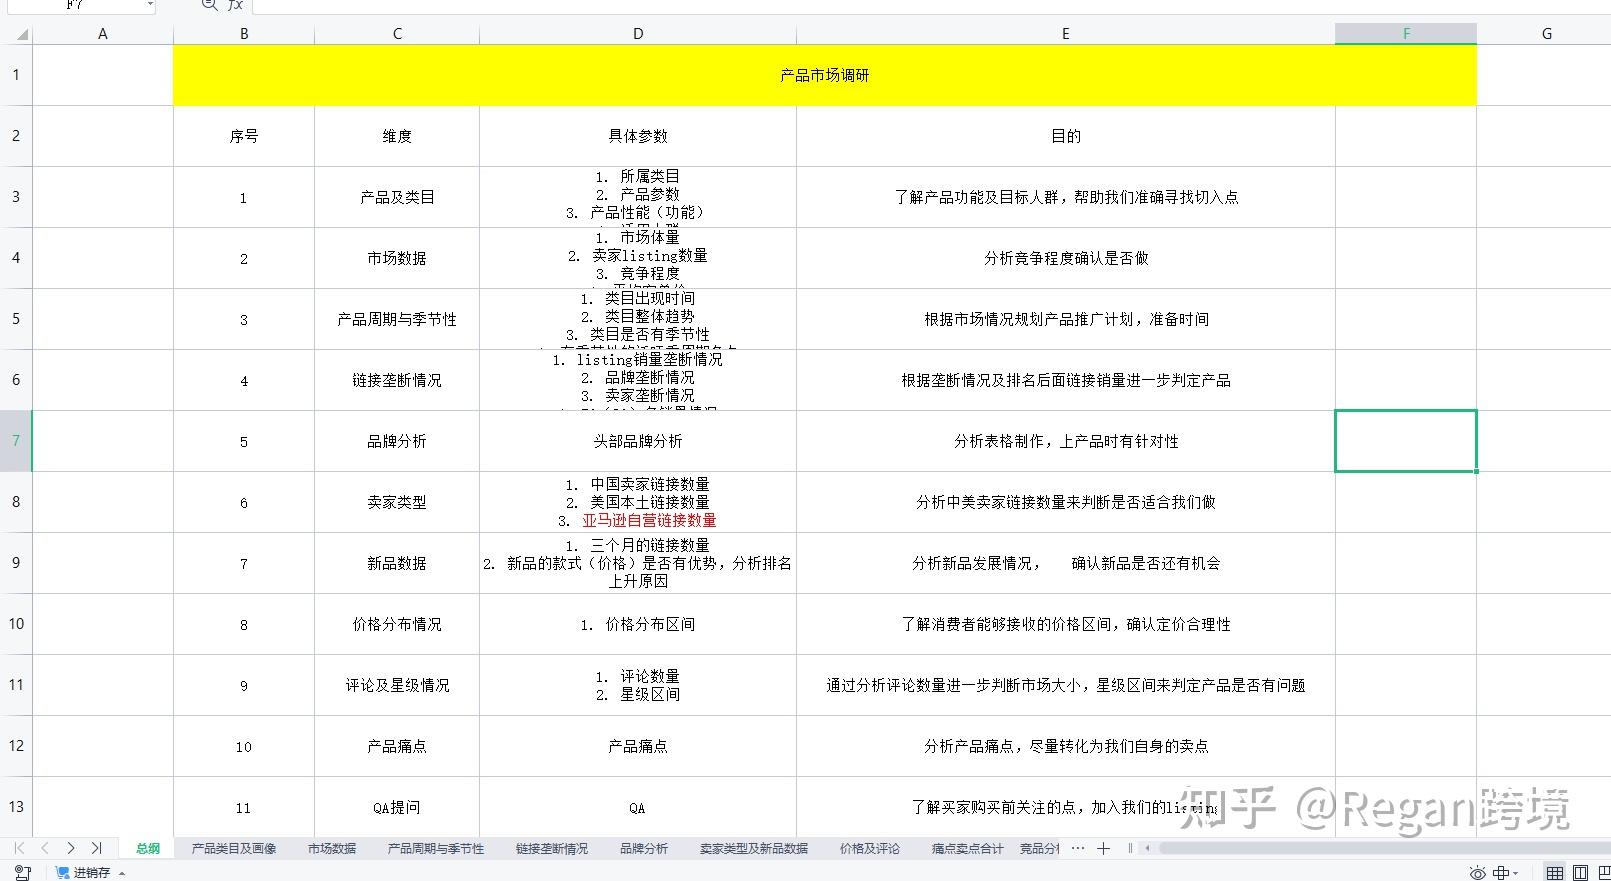Select column D header

638,34
